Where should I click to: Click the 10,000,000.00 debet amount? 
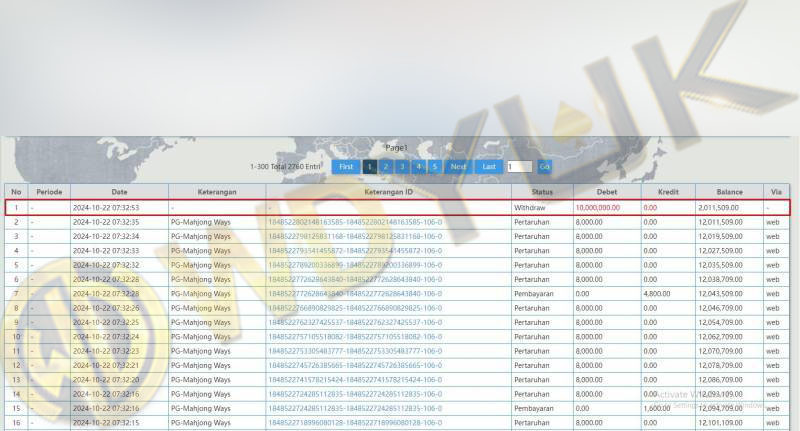tap(598, 208)
